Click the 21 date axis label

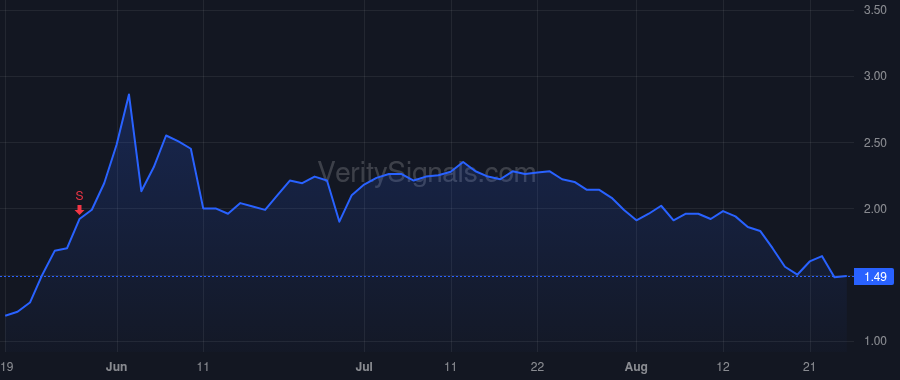810,366
